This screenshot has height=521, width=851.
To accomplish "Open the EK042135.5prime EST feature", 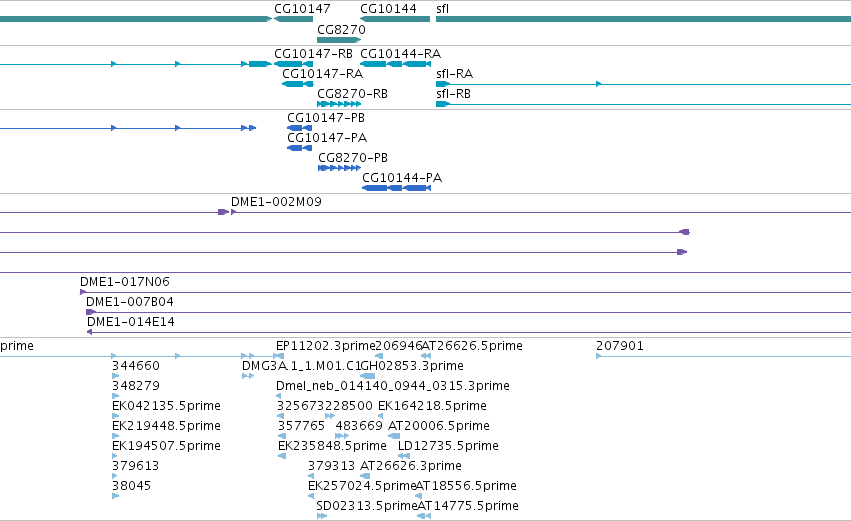I will [x=115, y=416].
